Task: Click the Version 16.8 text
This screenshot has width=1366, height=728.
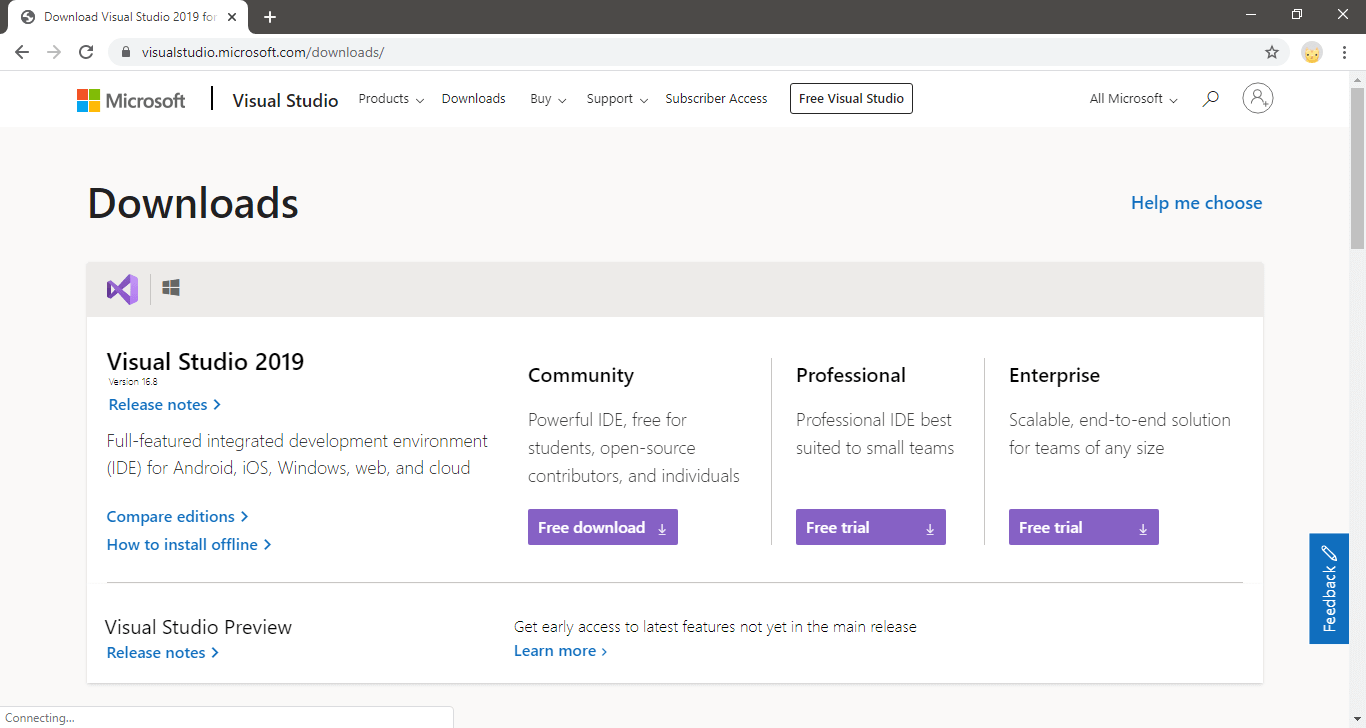Action: (x=133, y=382)
